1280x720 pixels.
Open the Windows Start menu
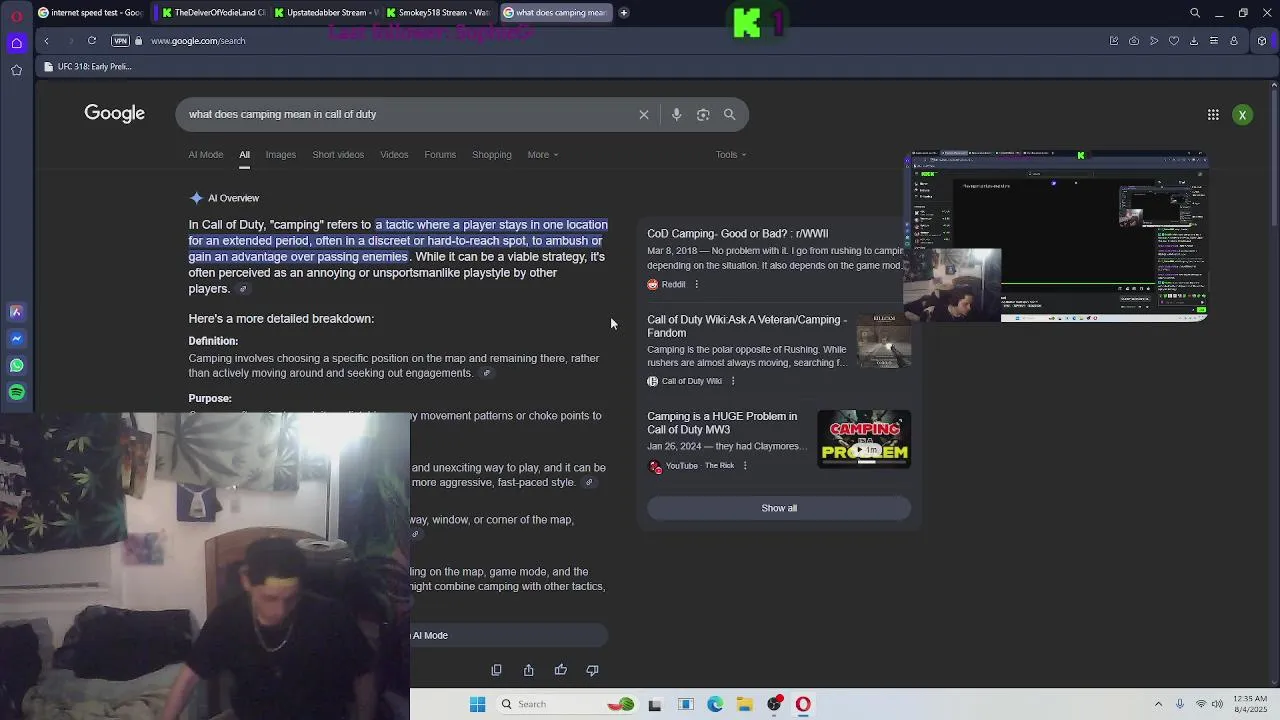point(477,705)
